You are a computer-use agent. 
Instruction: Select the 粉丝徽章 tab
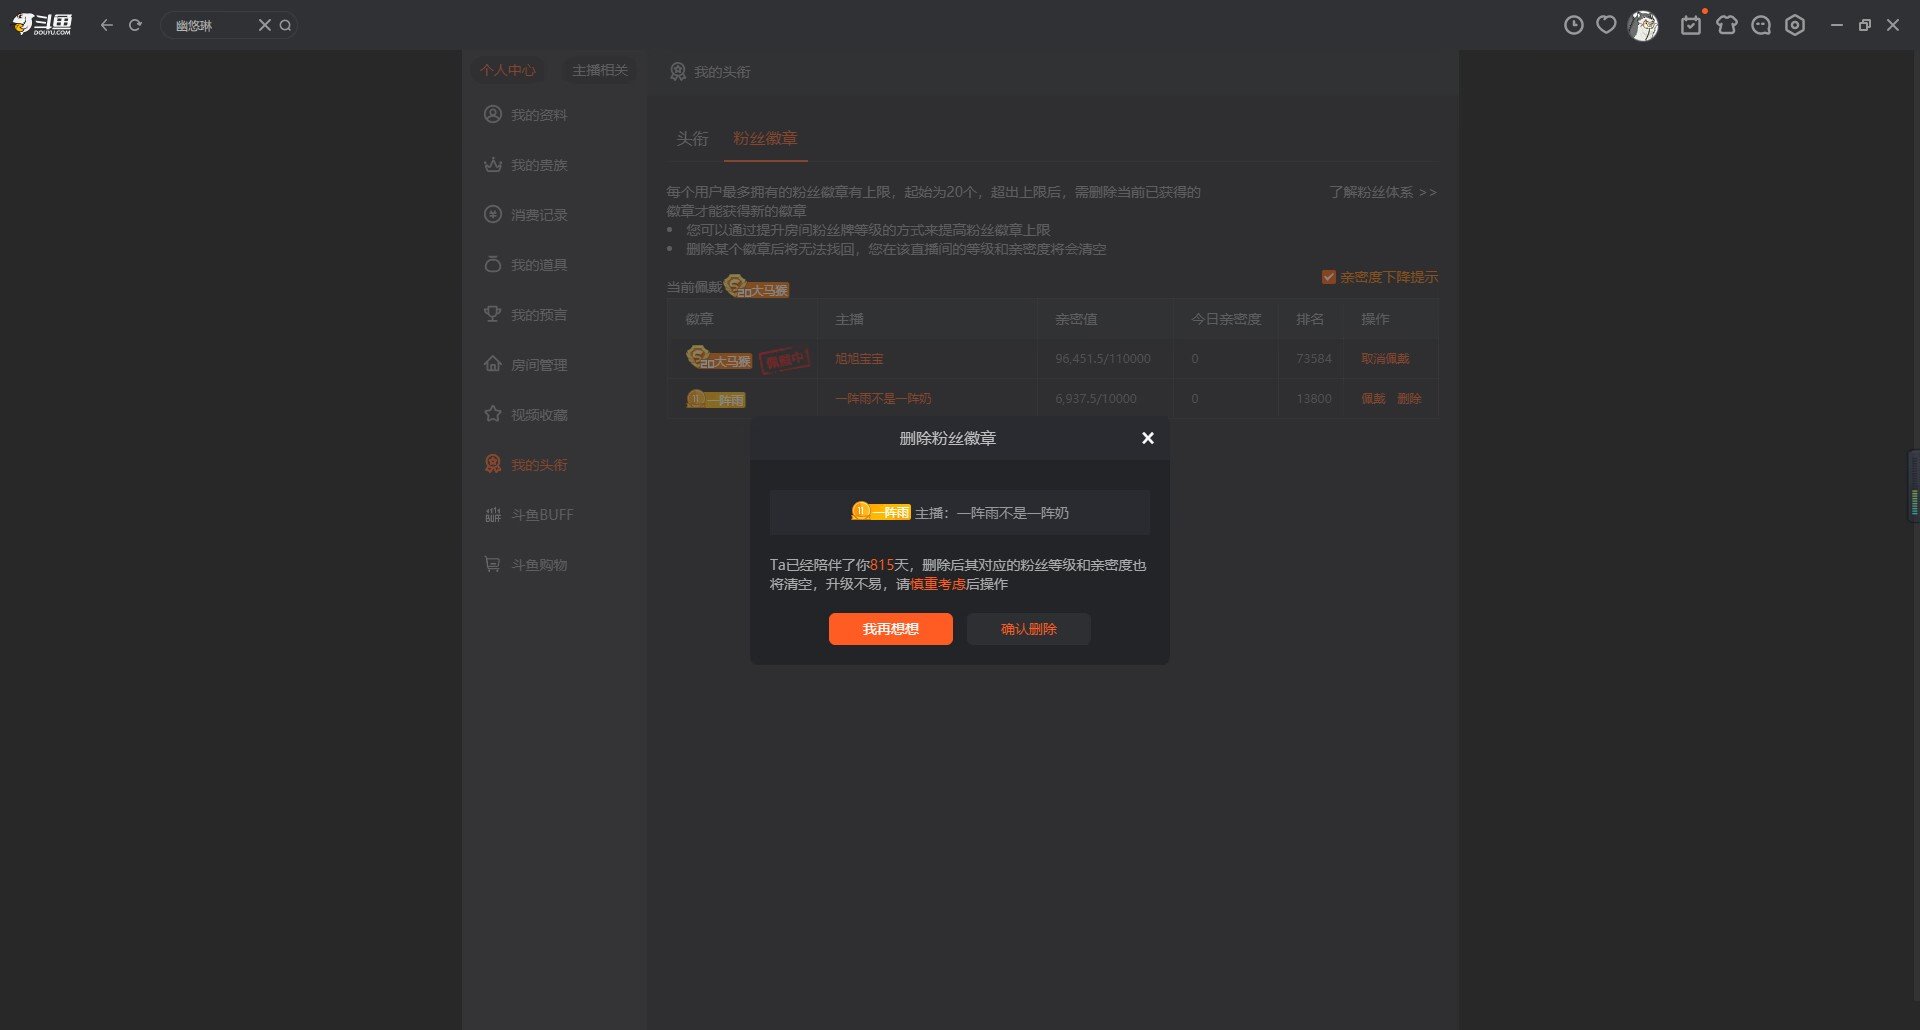[x=765, y=138]
